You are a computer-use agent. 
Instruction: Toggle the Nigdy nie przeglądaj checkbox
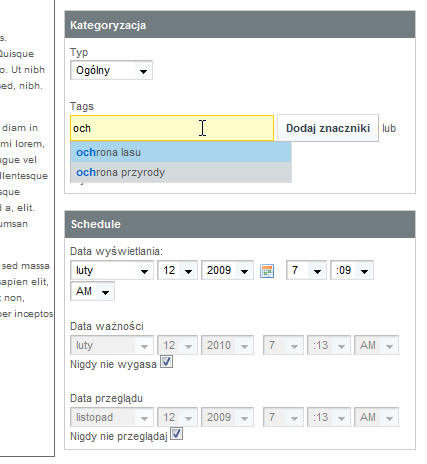pos(176,434)
